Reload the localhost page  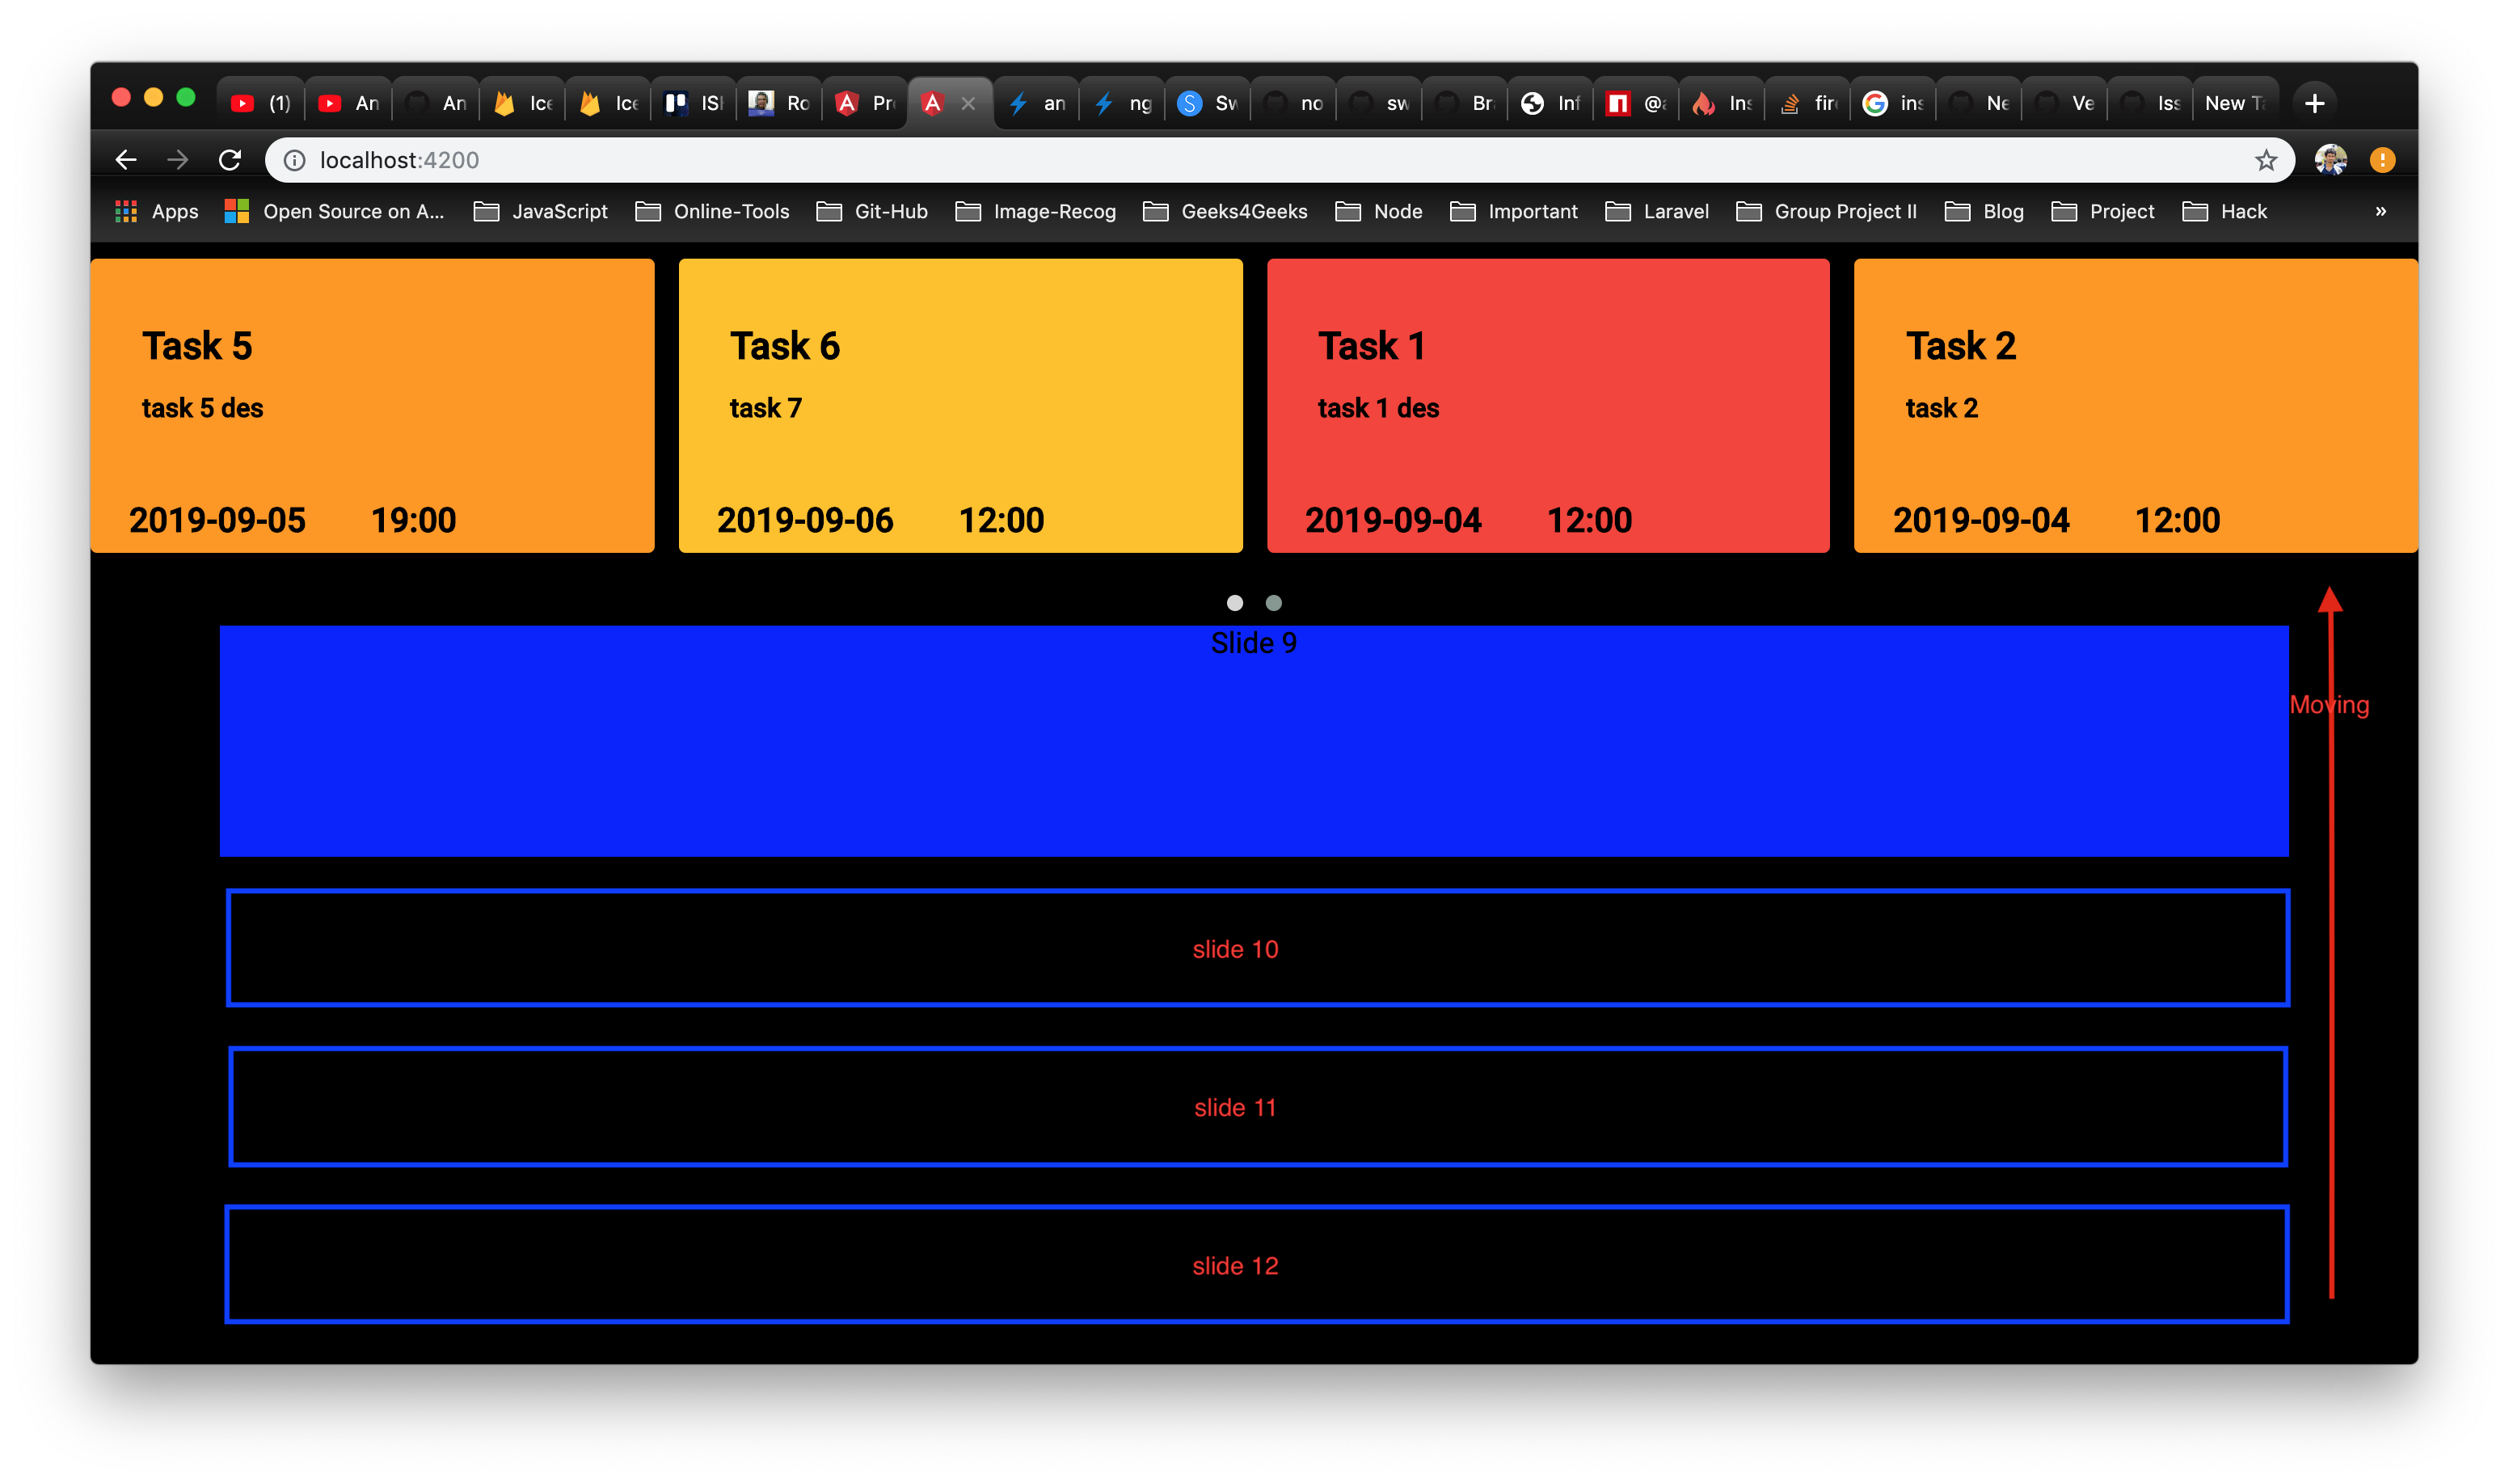(230, 160)
